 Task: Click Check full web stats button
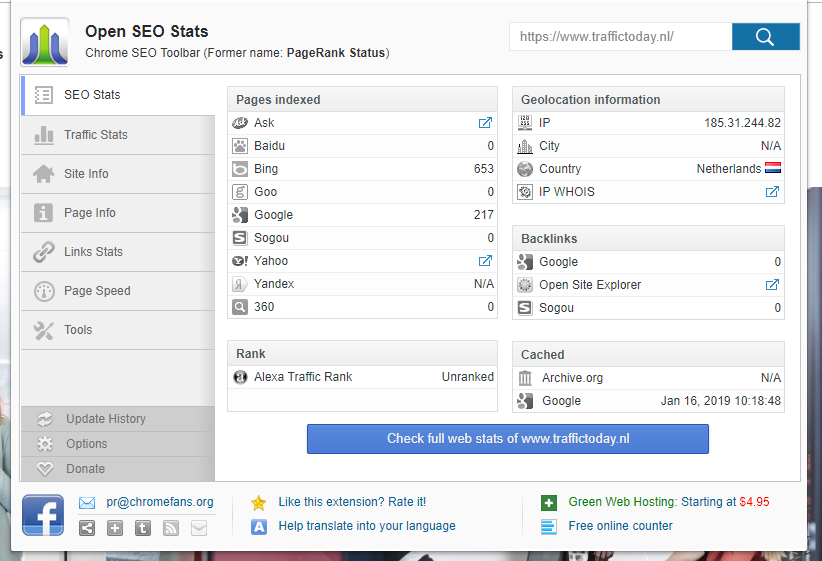click(507, 439)
